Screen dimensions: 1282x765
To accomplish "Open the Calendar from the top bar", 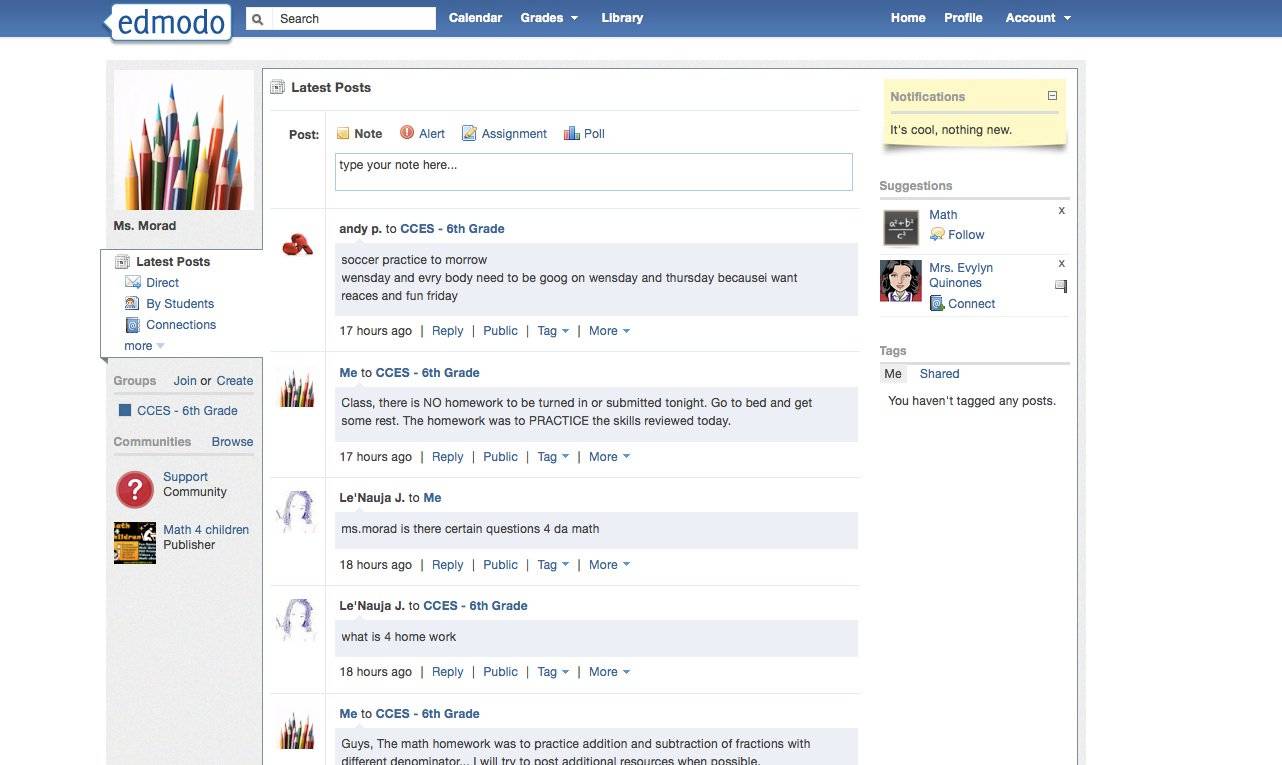I will click(475, 17).
